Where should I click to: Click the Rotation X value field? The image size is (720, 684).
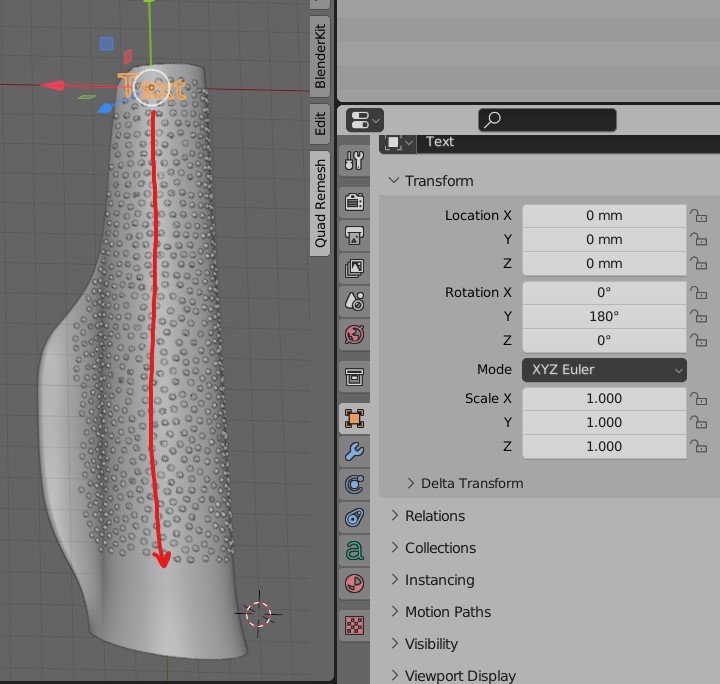point(604,292)
